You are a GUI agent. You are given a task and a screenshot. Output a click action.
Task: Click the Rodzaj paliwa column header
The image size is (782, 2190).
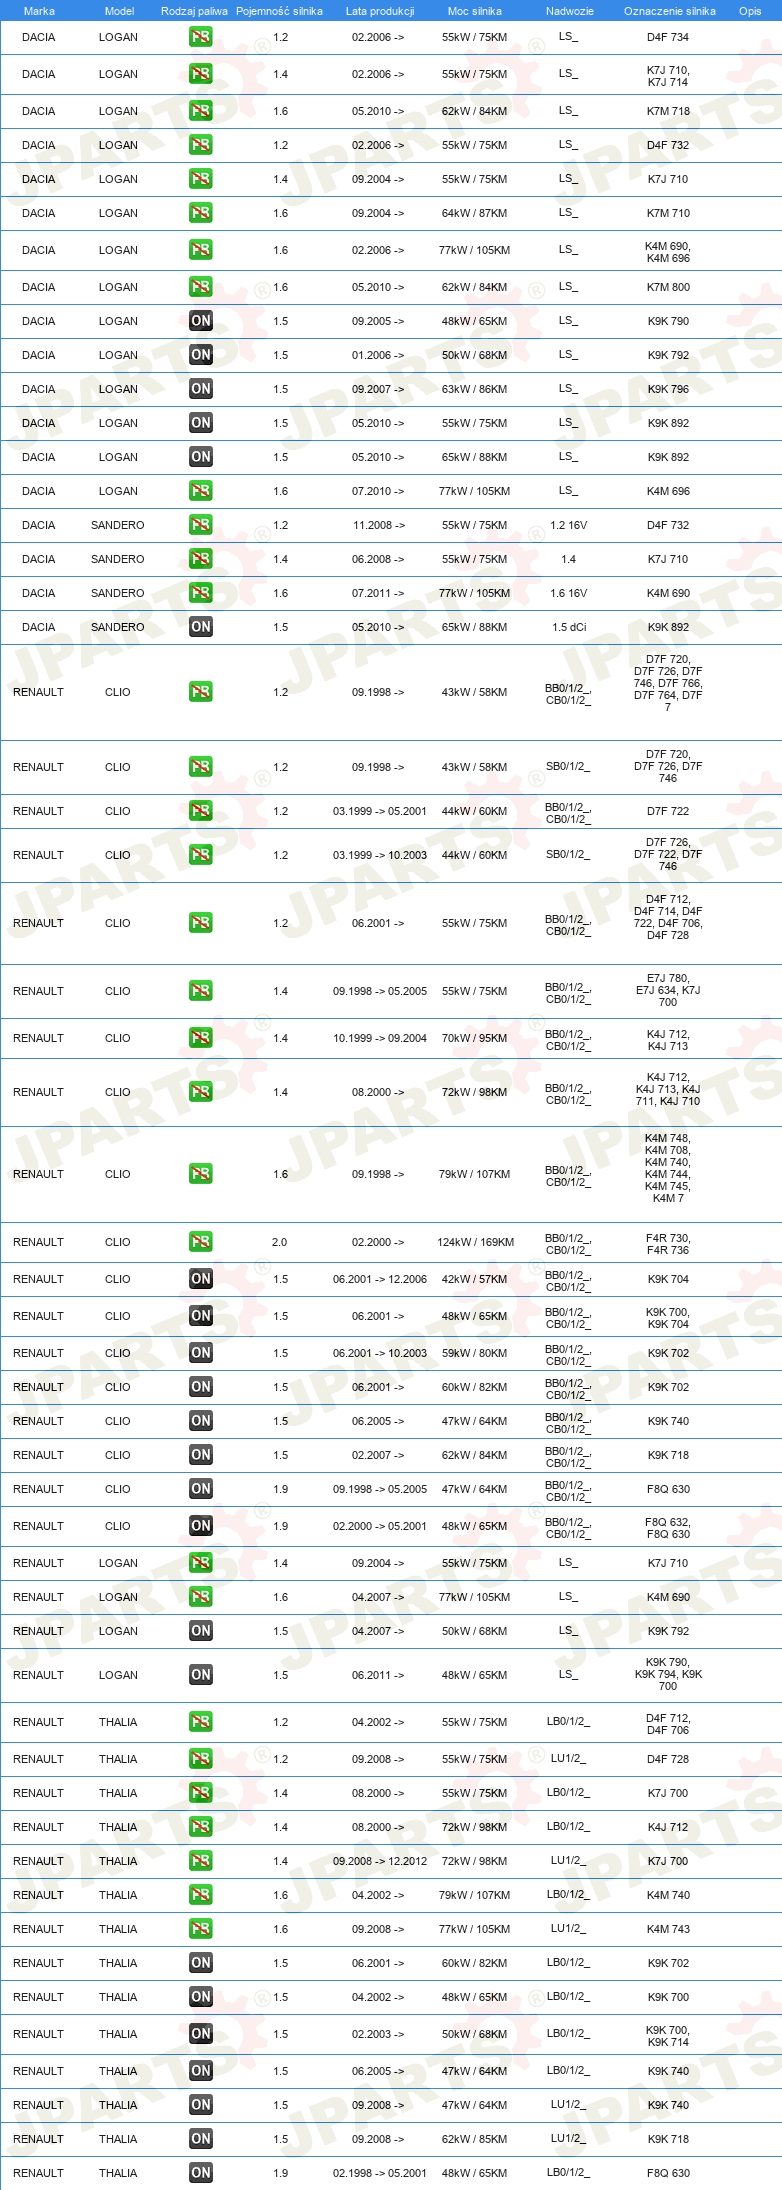click(194, 11)
